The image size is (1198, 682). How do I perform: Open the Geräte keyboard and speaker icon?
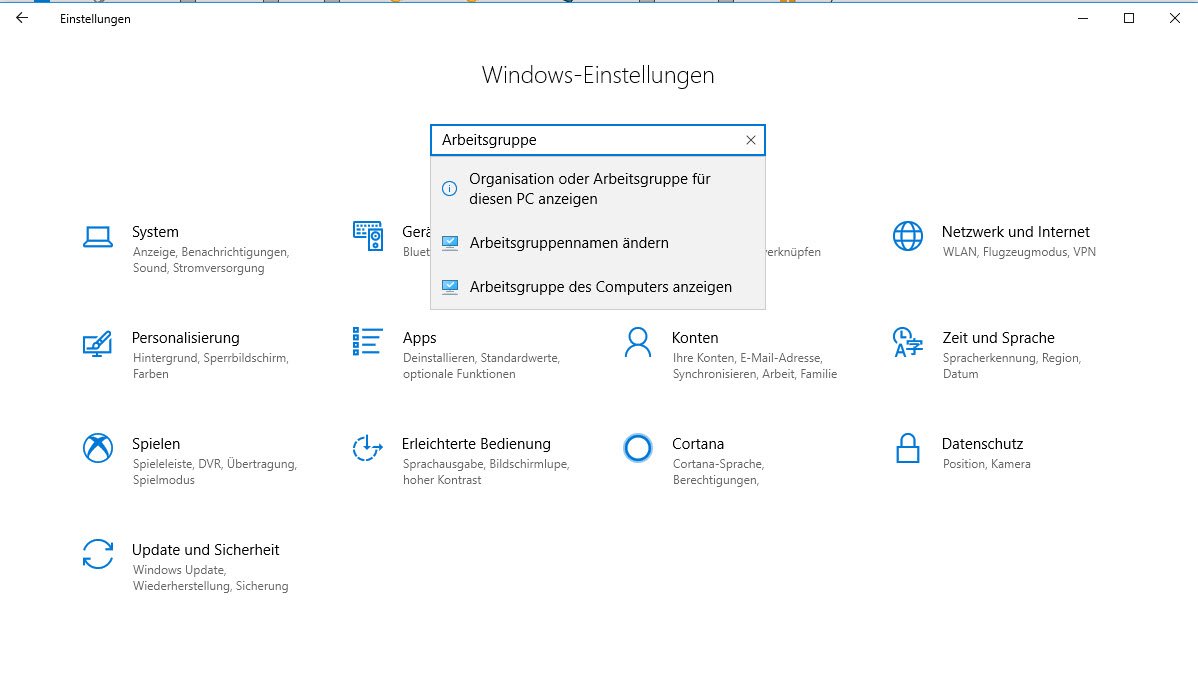(x=367, y=236)
